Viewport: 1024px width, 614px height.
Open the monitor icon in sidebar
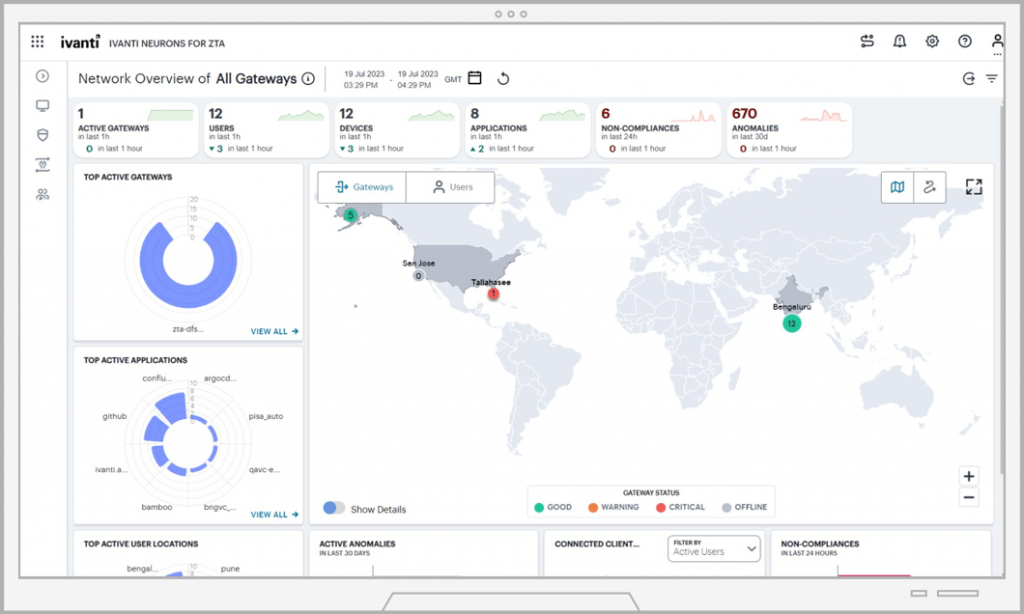tap(42, 106)
